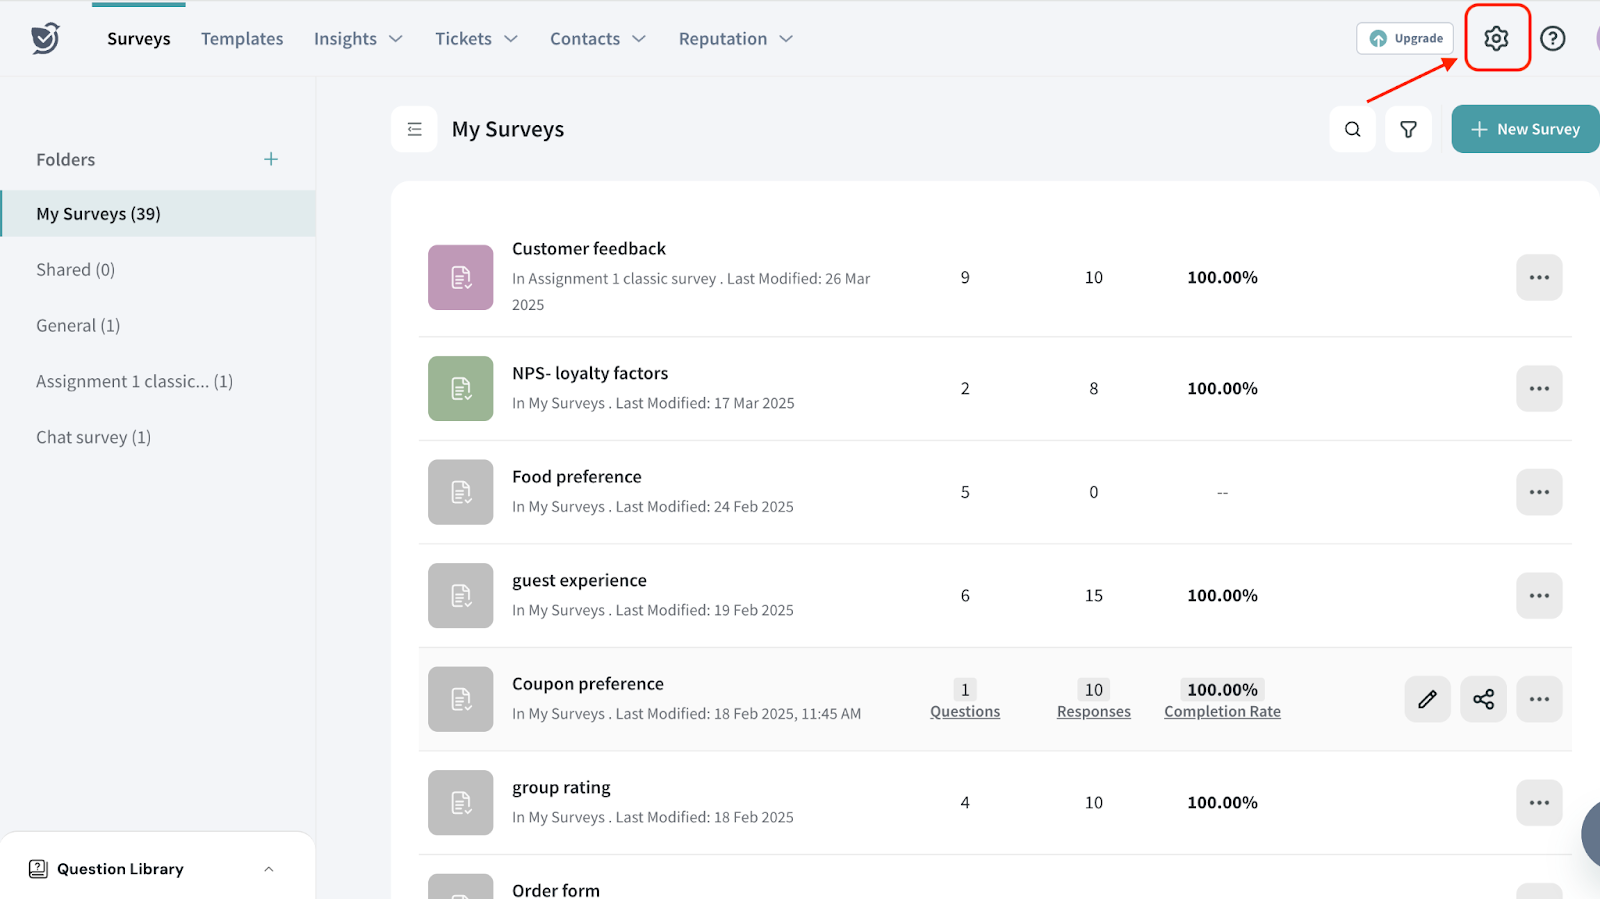
Task: Open the settings gear icon
Action: tap(1496, 39)
